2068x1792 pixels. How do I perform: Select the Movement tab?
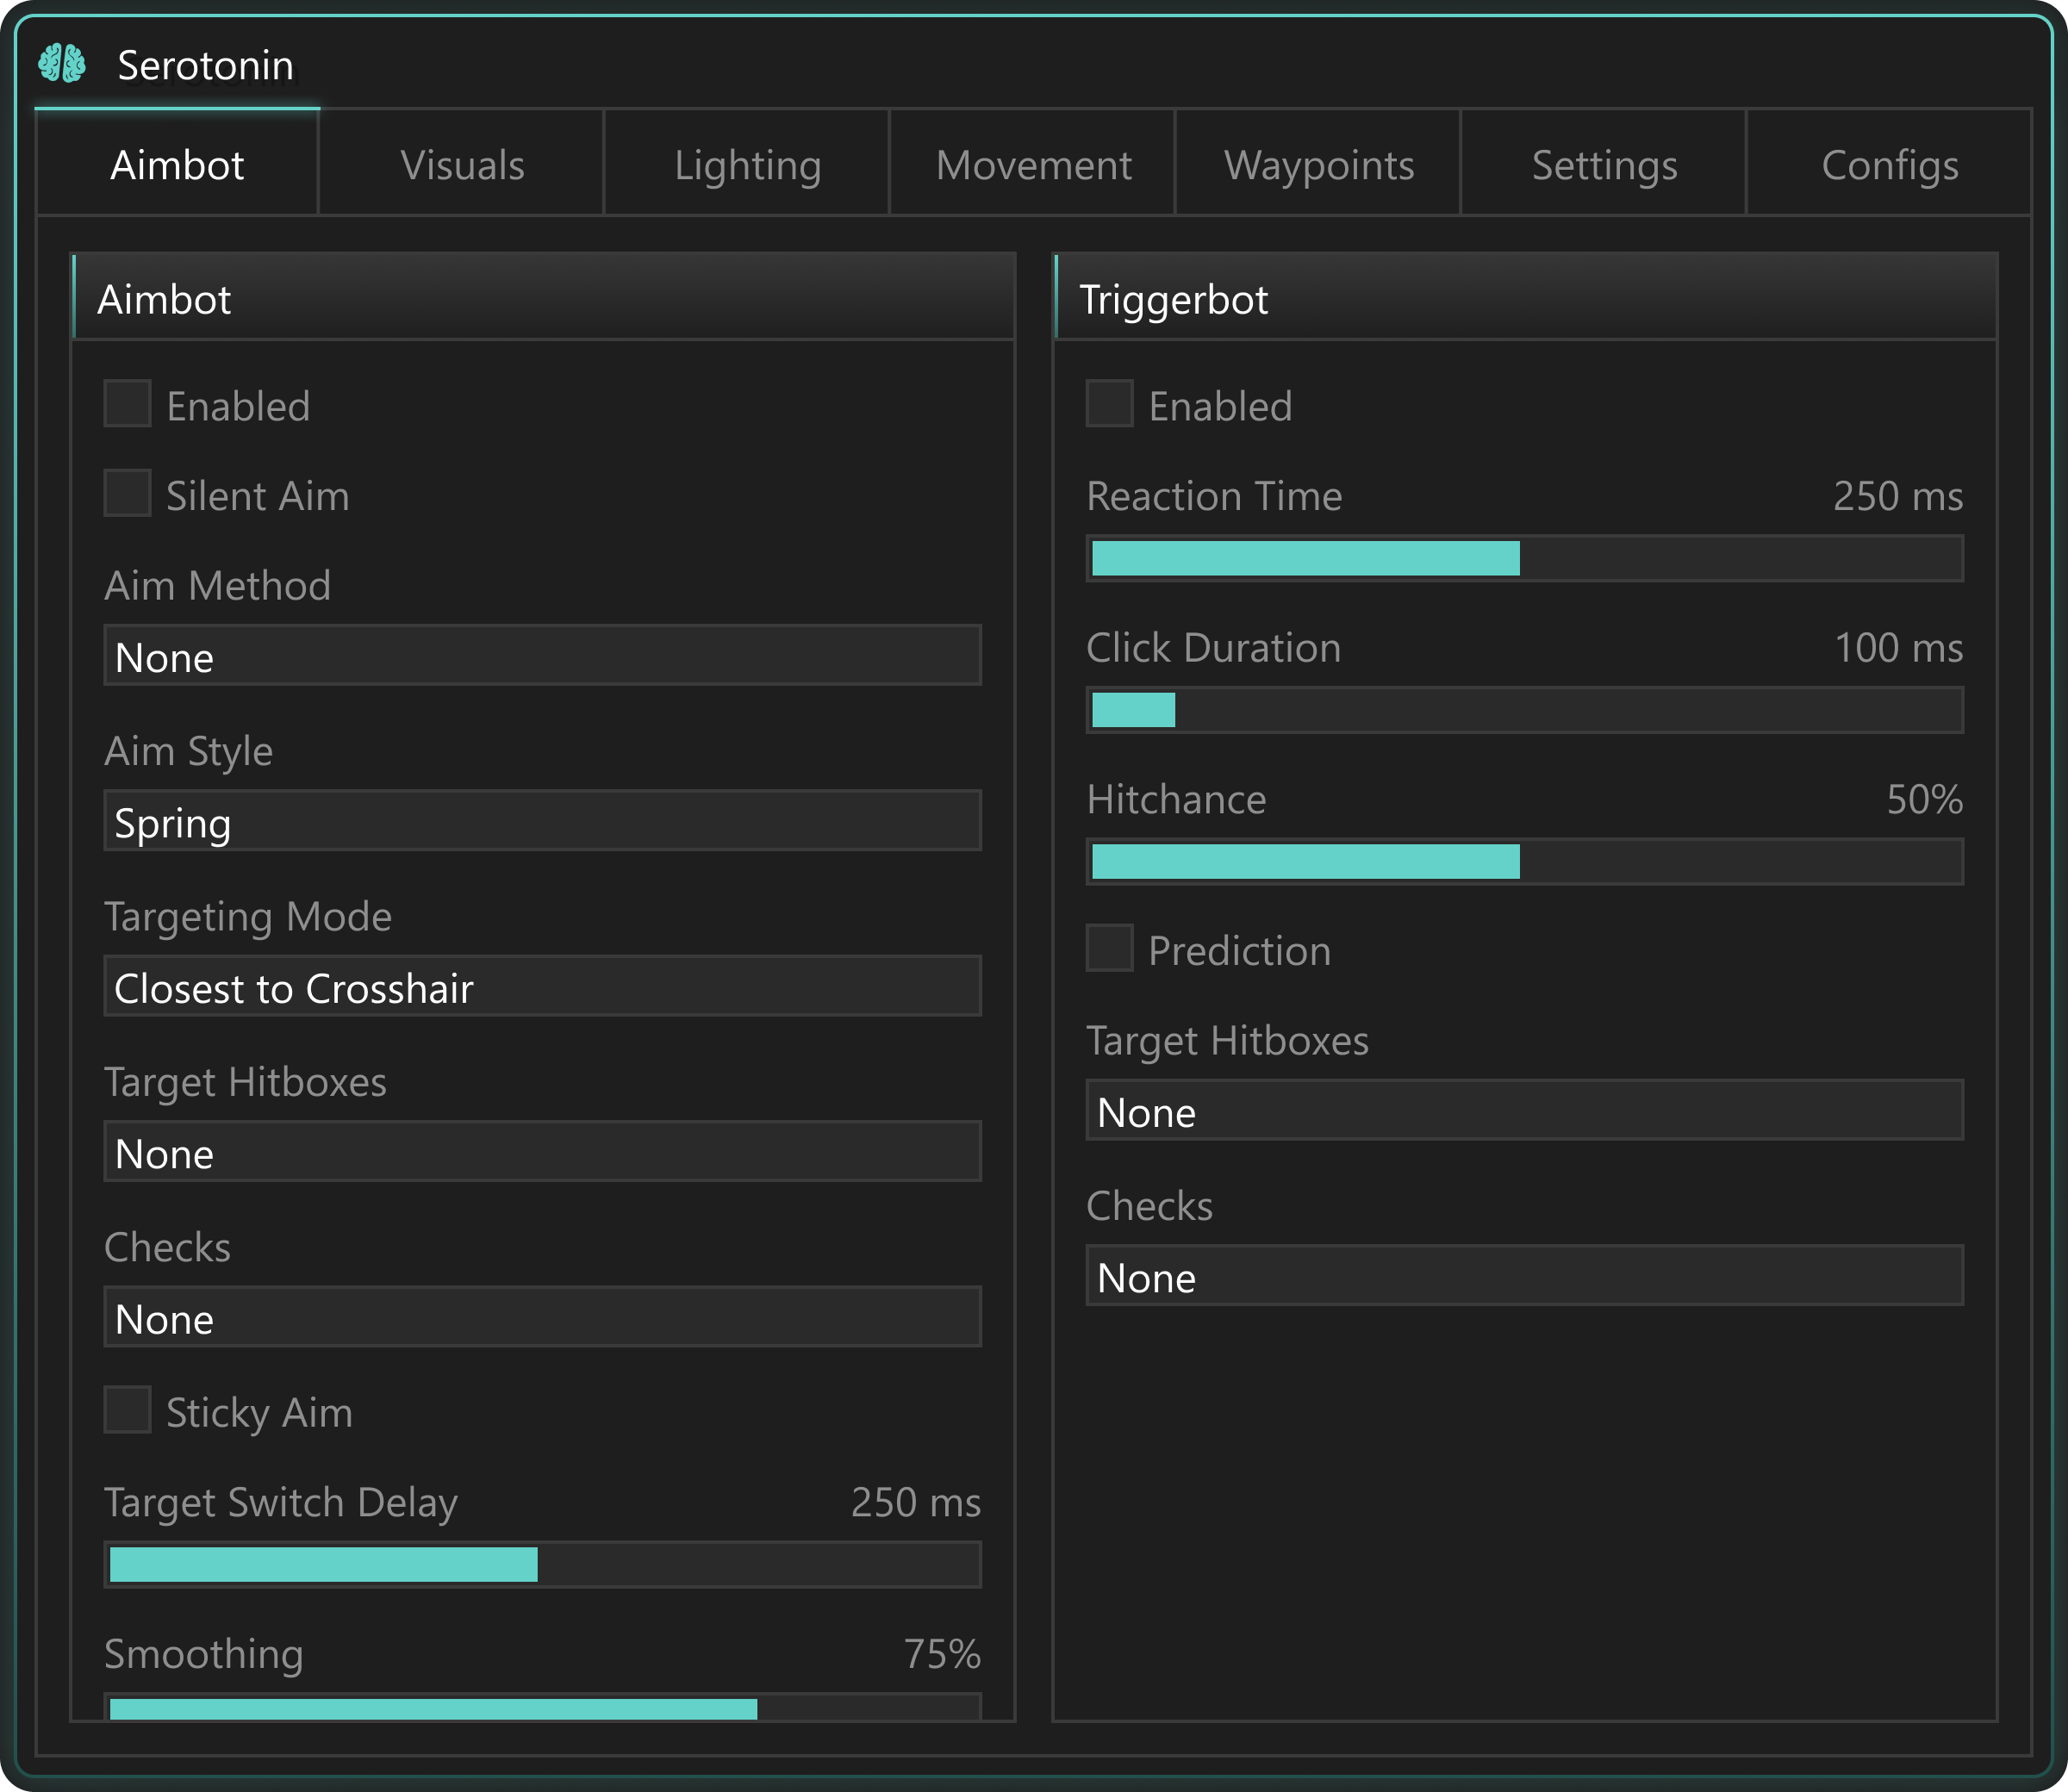[1033, 164]
